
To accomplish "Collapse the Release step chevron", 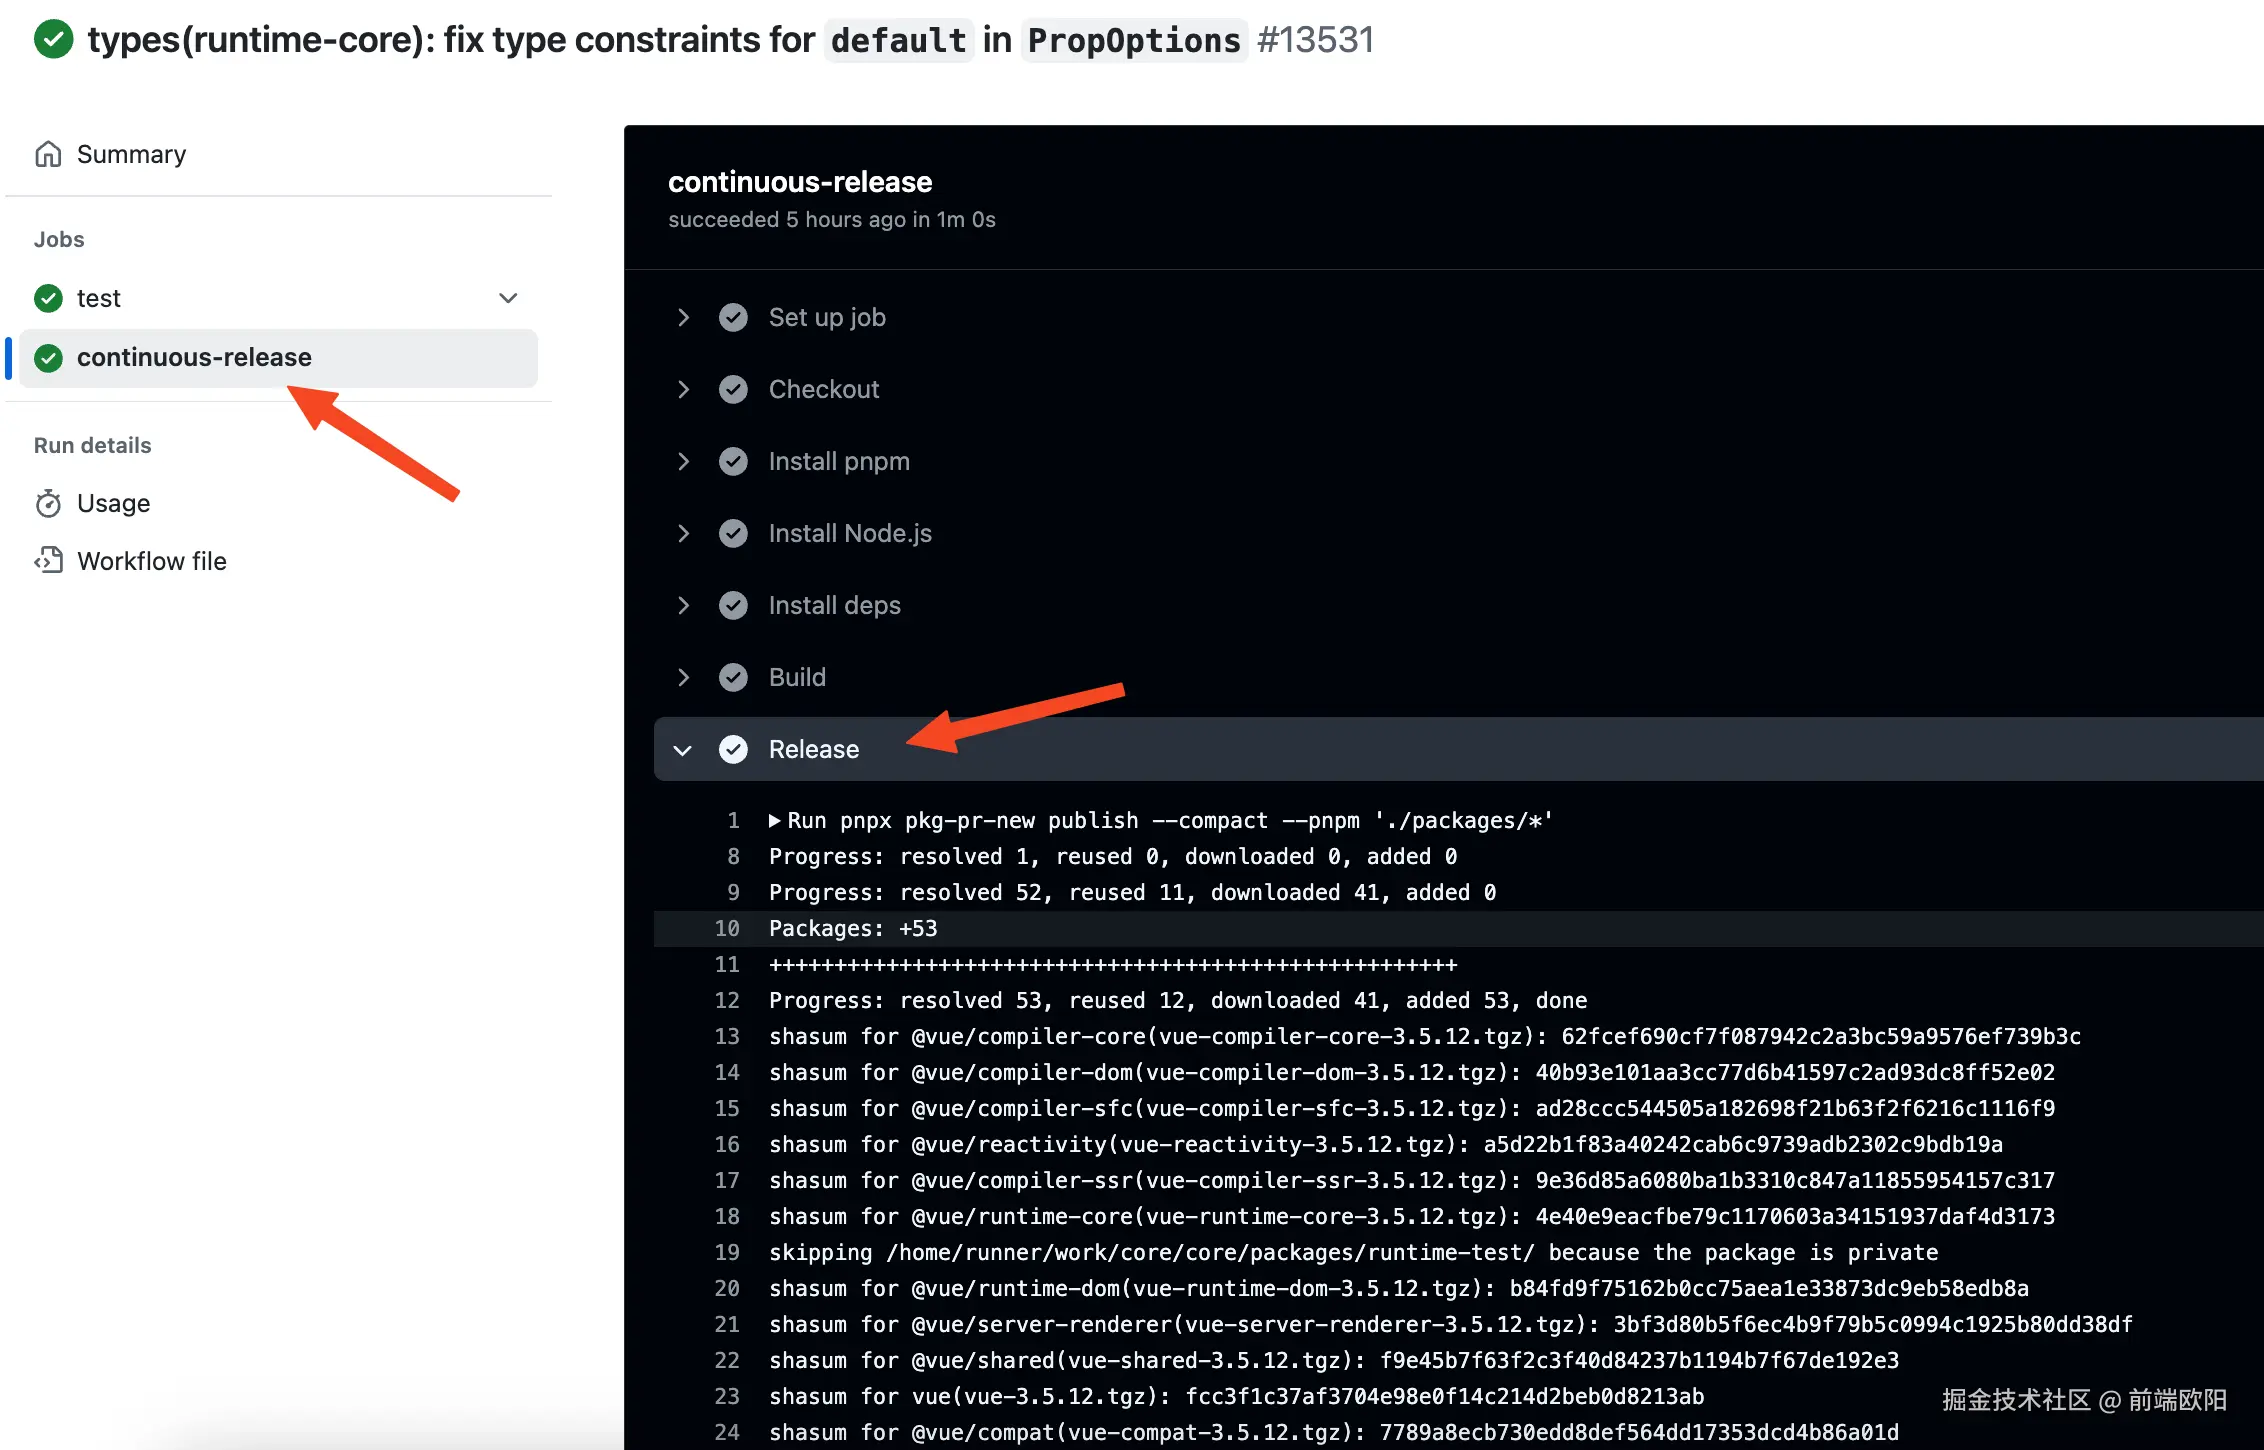I will [683, 750].
